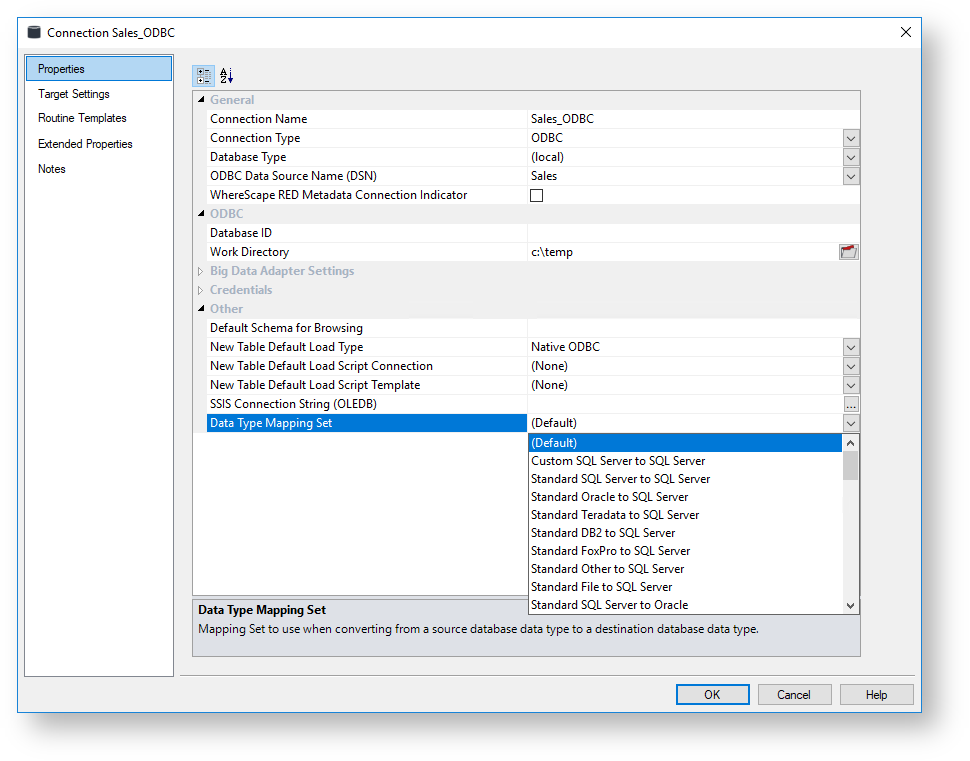Open the Target Settings page
The image size is (970, 761).
pos(74,94)
